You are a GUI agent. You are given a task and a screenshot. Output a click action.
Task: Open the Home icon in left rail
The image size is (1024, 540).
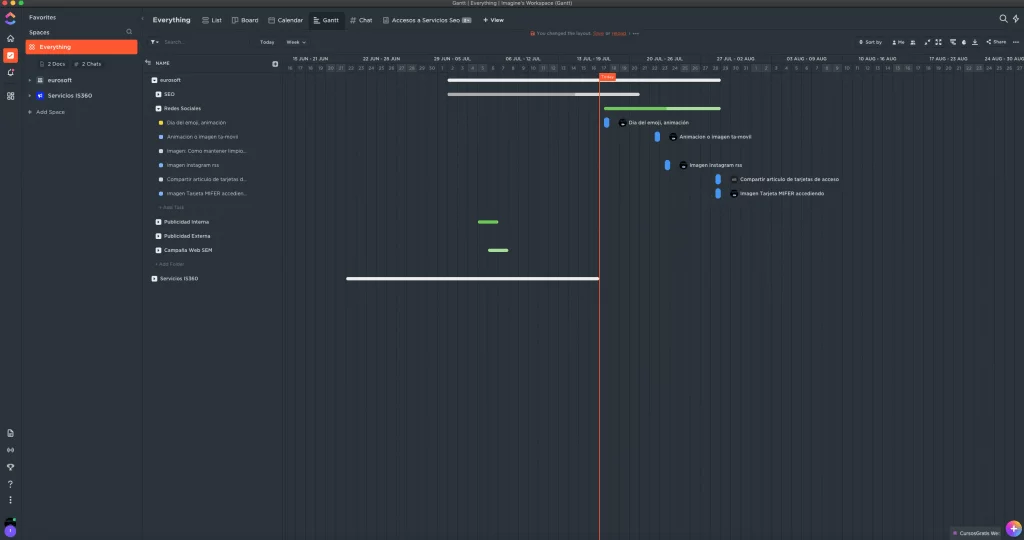(10, 39)
